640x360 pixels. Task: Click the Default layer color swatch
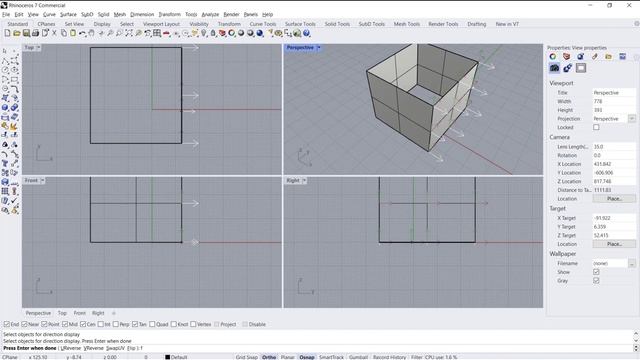click(167, 357)
